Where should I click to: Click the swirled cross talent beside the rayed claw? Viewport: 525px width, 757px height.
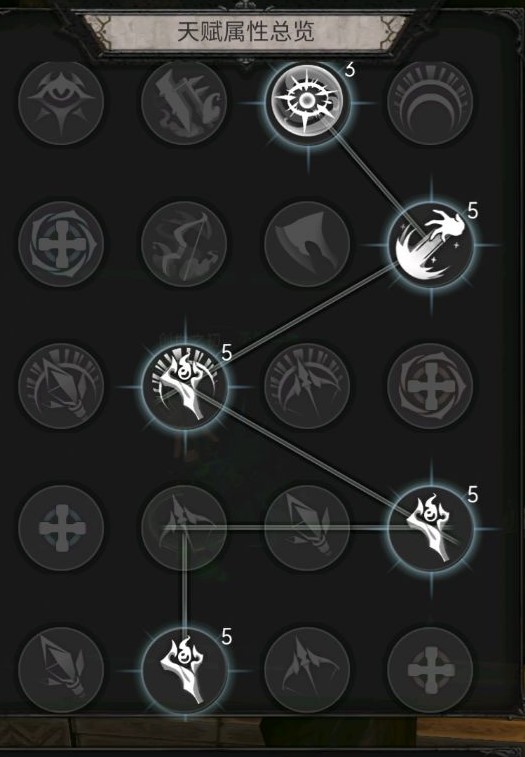click(x=430, y=386)
